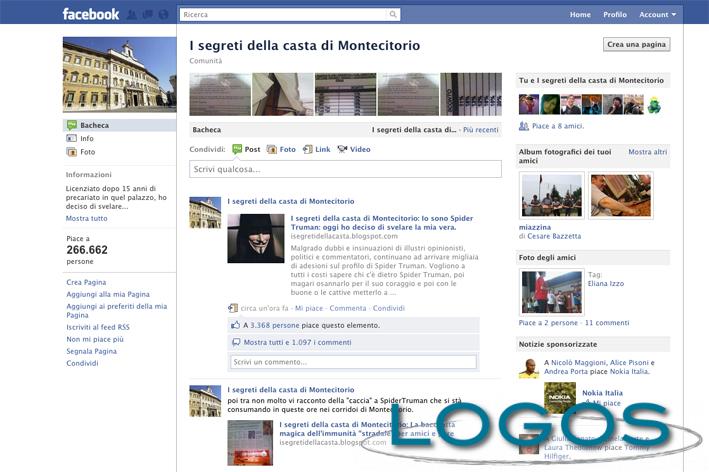The height and width of the screenshot is (472, 709).
Task: Click the Nokia Italia sponsored link
Action: [x=602, y=393]
